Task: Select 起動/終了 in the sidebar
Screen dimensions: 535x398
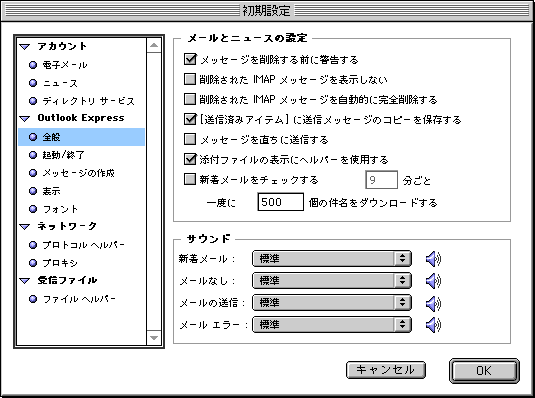Action: tap(63, 155)
